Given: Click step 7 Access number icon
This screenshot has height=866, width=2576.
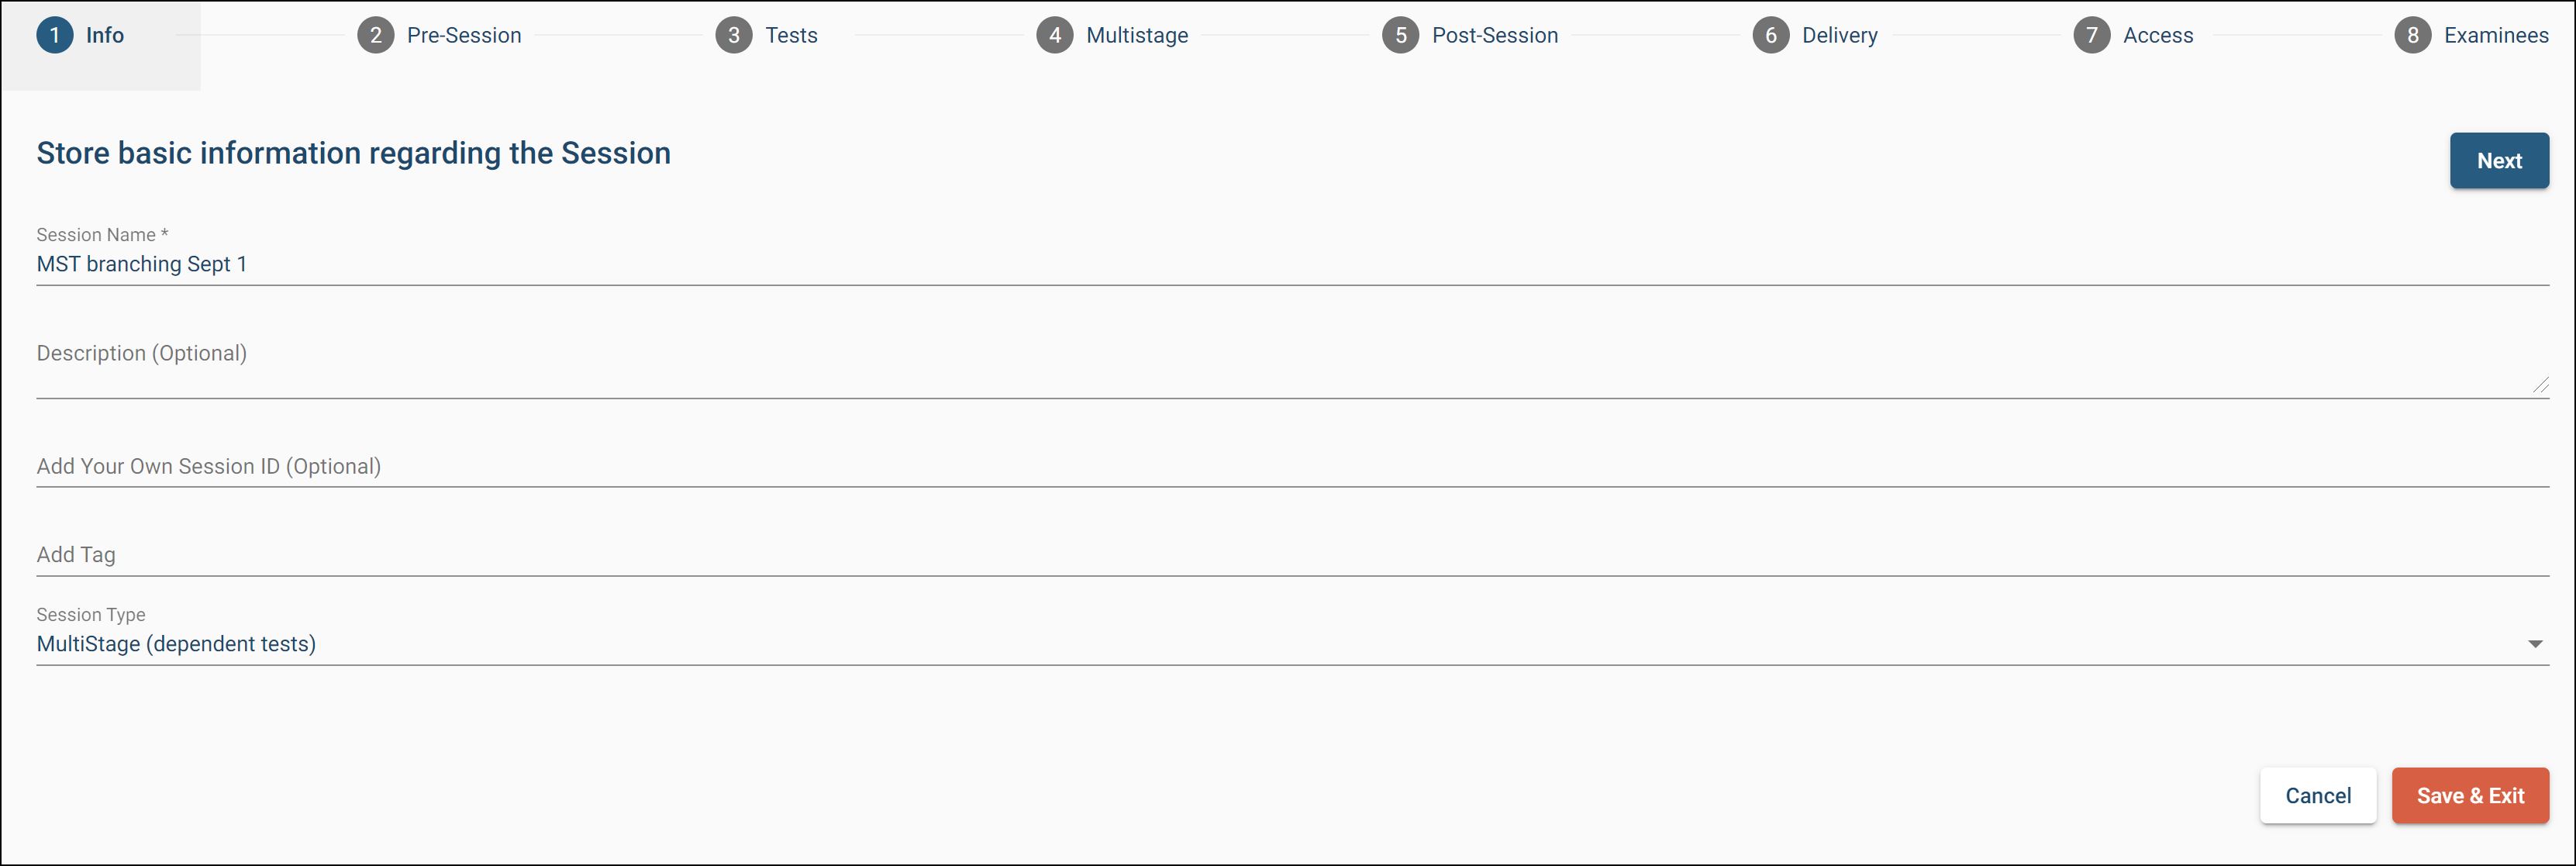Looking at the screenshot, I should 2091,35.
